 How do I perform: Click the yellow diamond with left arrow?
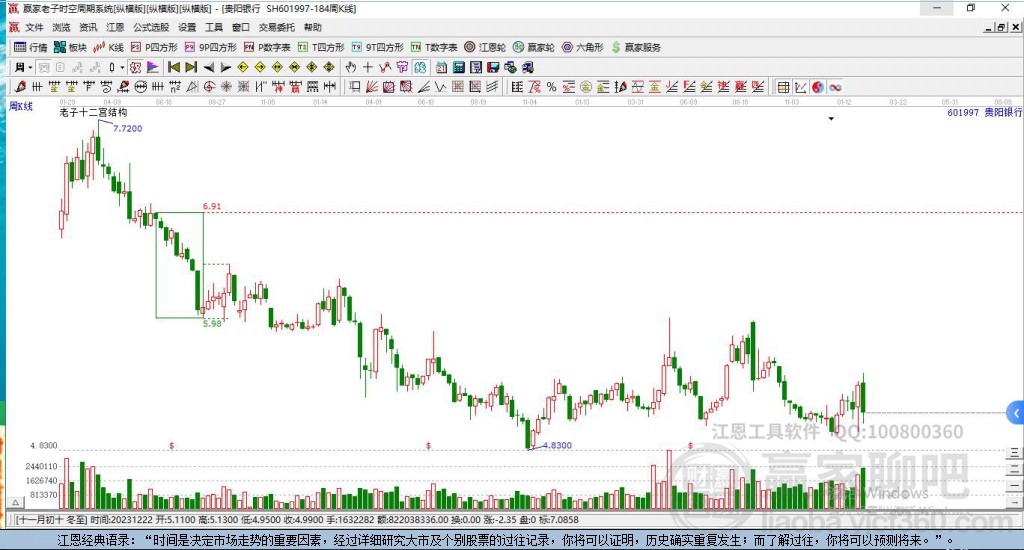tap(243, 67)
